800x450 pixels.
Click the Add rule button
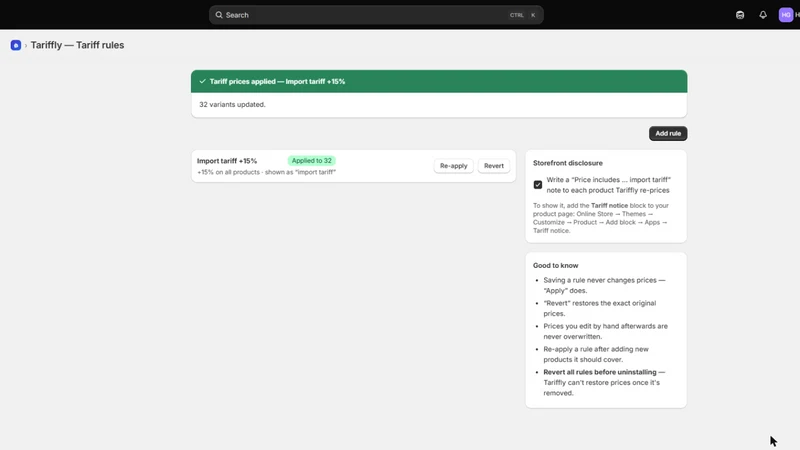pos(668,133)
